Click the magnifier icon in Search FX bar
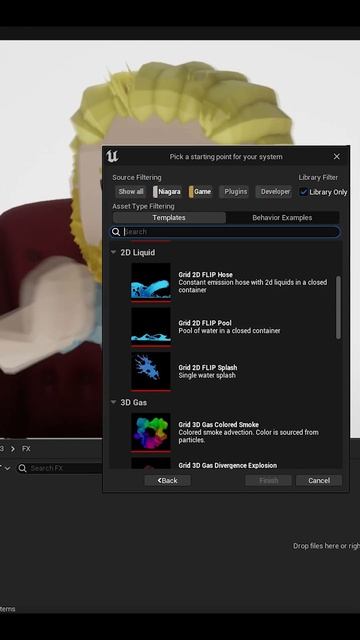The height and width of the screenshot is (640, 360). 22,468
